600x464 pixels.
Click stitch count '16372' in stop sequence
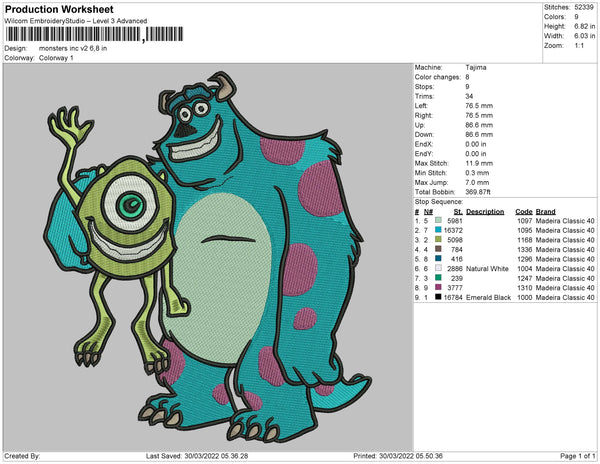point(453,230)
